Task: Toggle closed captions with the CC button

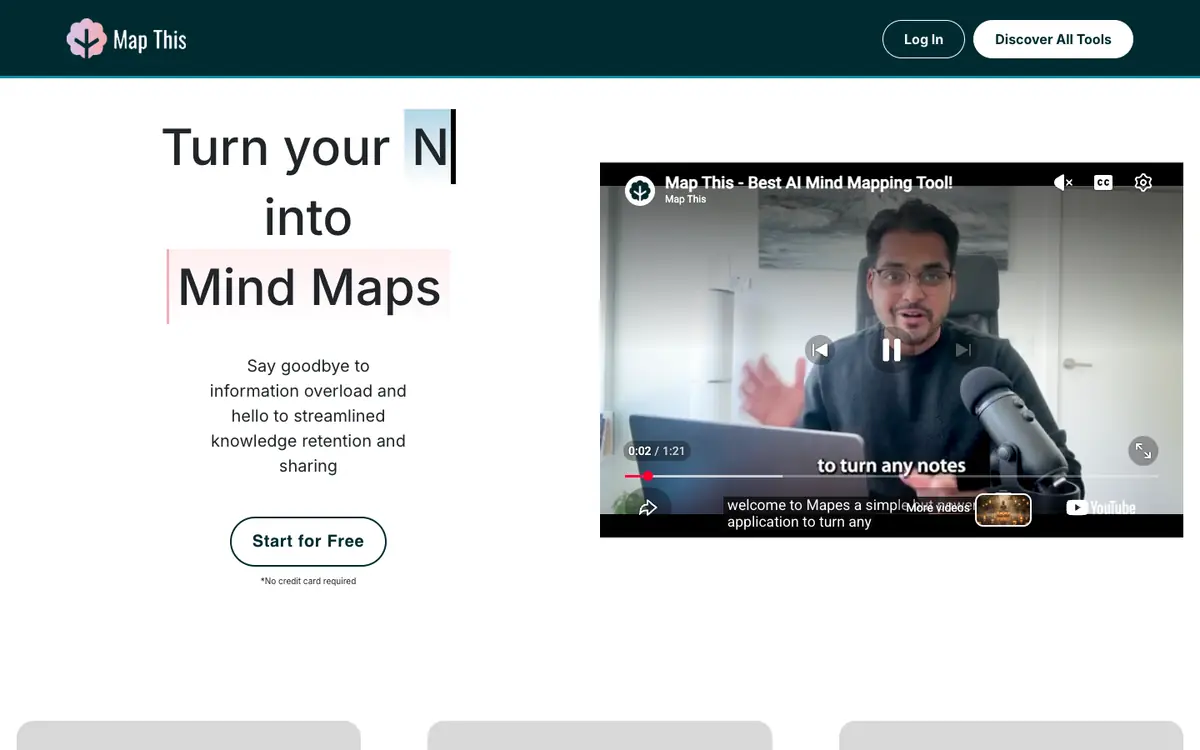Action: point(1103,182)
